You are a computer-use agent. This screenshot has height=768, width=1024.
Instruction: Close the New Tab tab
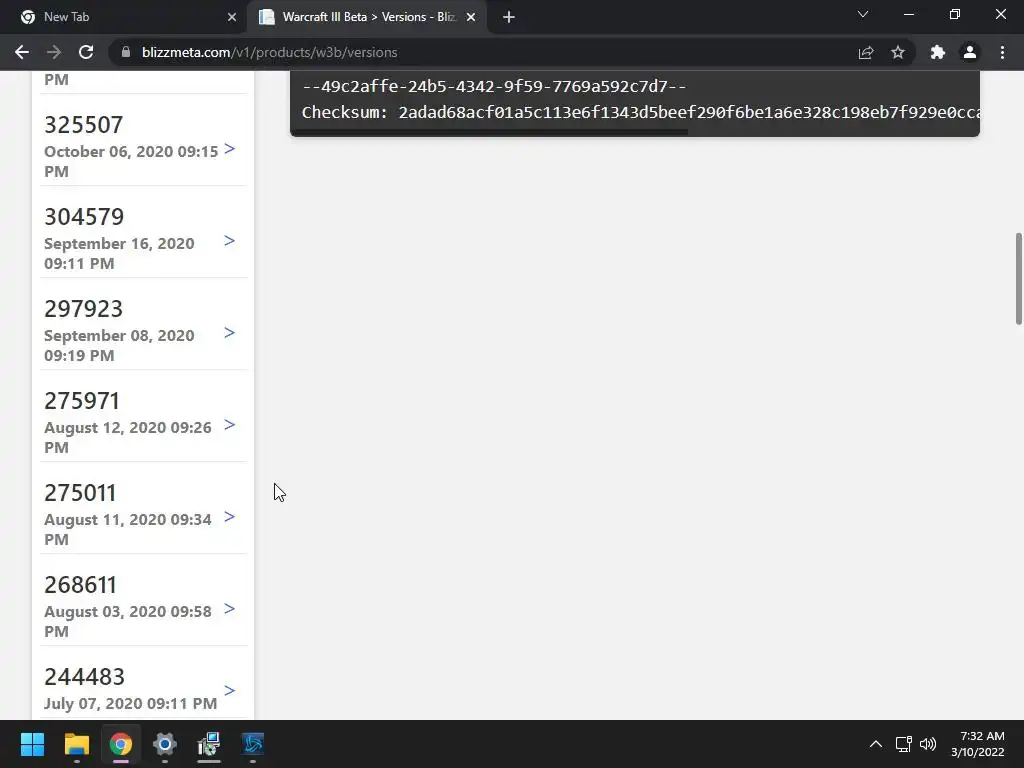[x=231, y=17]
